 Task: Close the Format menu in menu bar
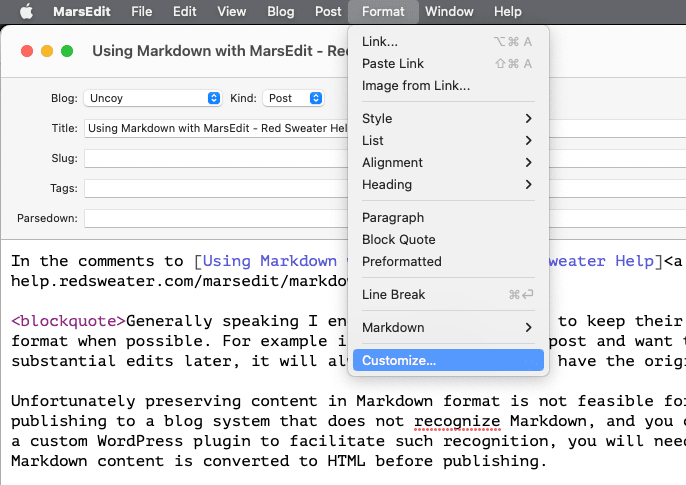coord(383,11)
